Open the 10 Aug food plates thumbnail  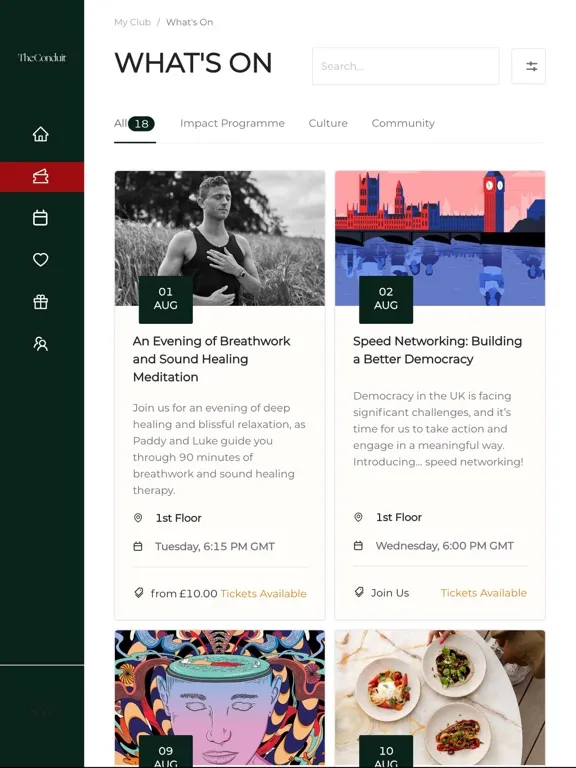tap(440, 698)
